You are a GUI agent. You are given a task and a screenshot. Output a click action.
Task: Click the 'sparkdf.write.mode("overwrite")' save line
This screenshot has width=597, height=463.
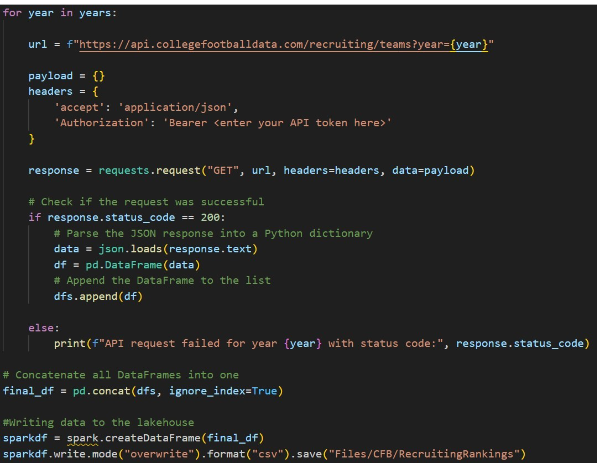[x=264, y=454]
